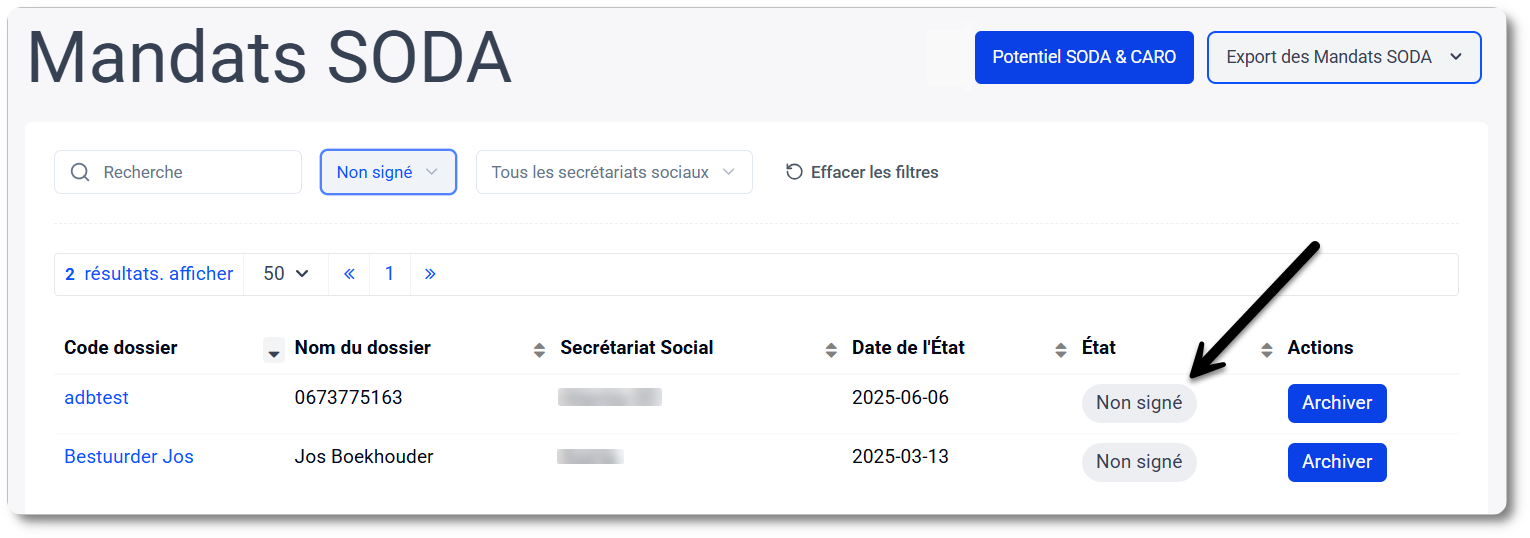1530x538 pixels.
Task: Change the results-per-page 50 selector
Action: click(x=286, y=274)
